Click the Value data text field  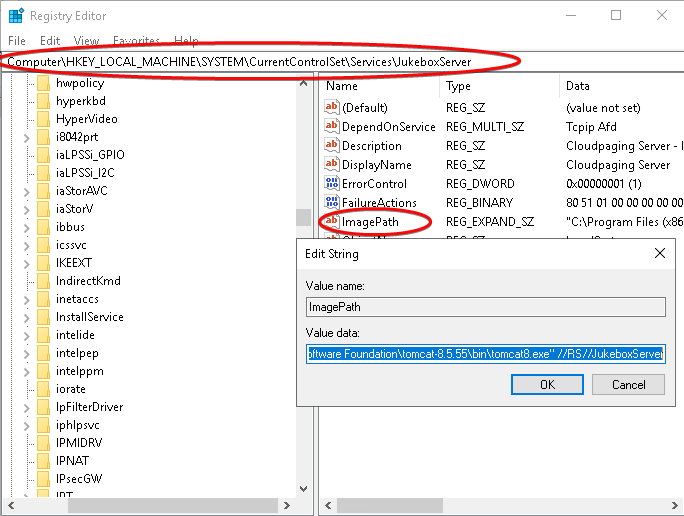(x=485, y=354)
